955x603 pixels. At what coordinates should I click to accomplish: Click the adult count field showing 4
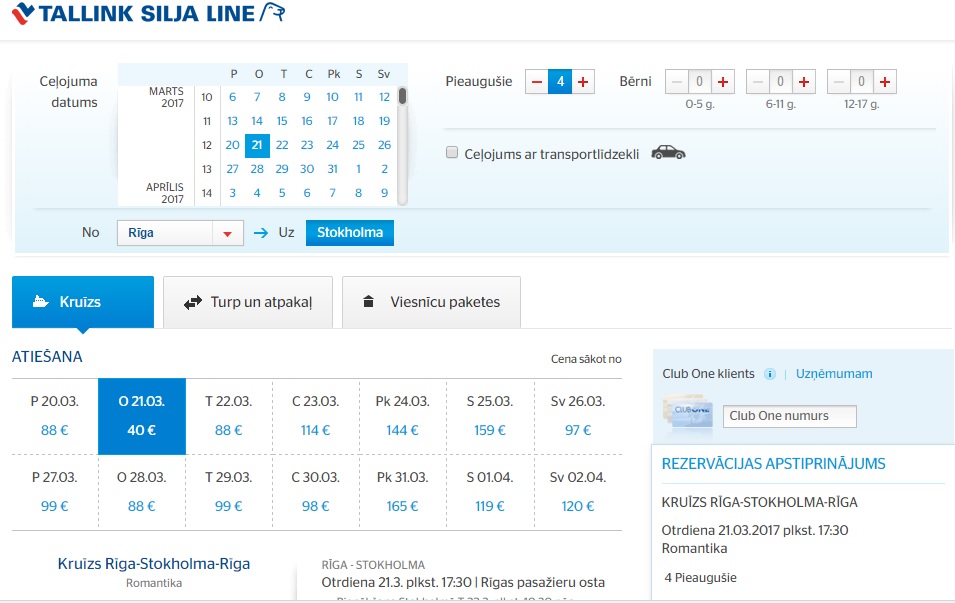click(x=560, y=82)
